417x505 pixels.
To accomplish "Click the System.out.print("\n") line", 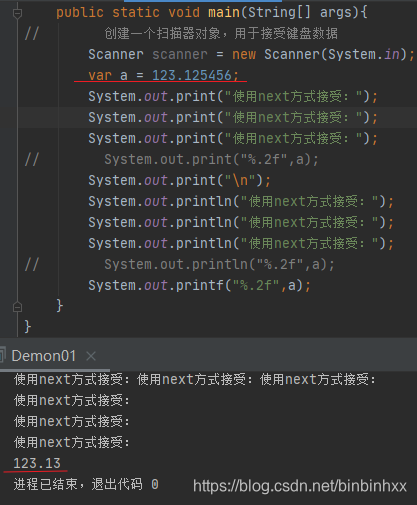I will click(x=179, y=180).
